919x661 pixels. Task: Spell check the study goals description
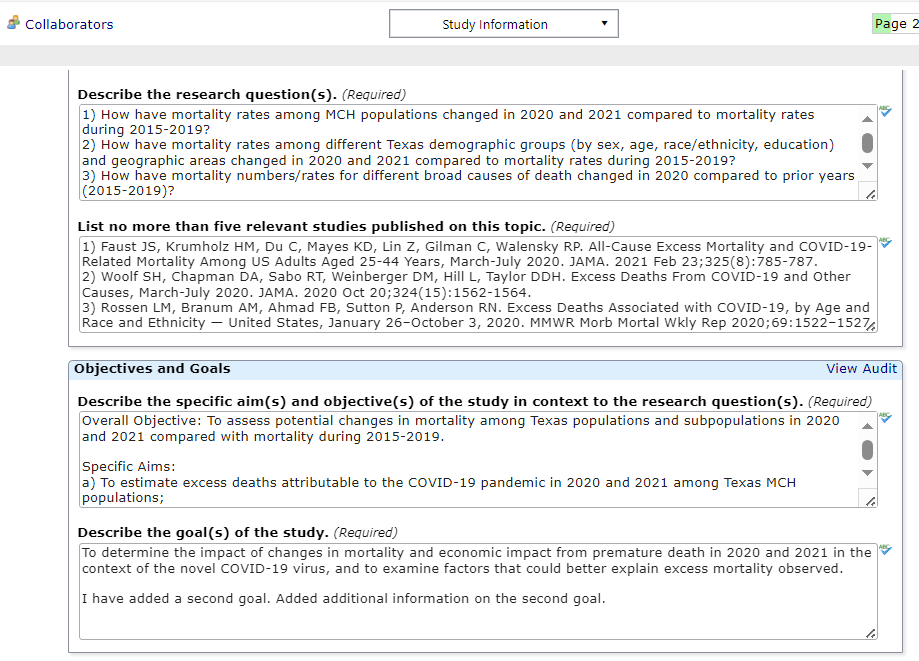pyautogui.click(x=886, y=551)
